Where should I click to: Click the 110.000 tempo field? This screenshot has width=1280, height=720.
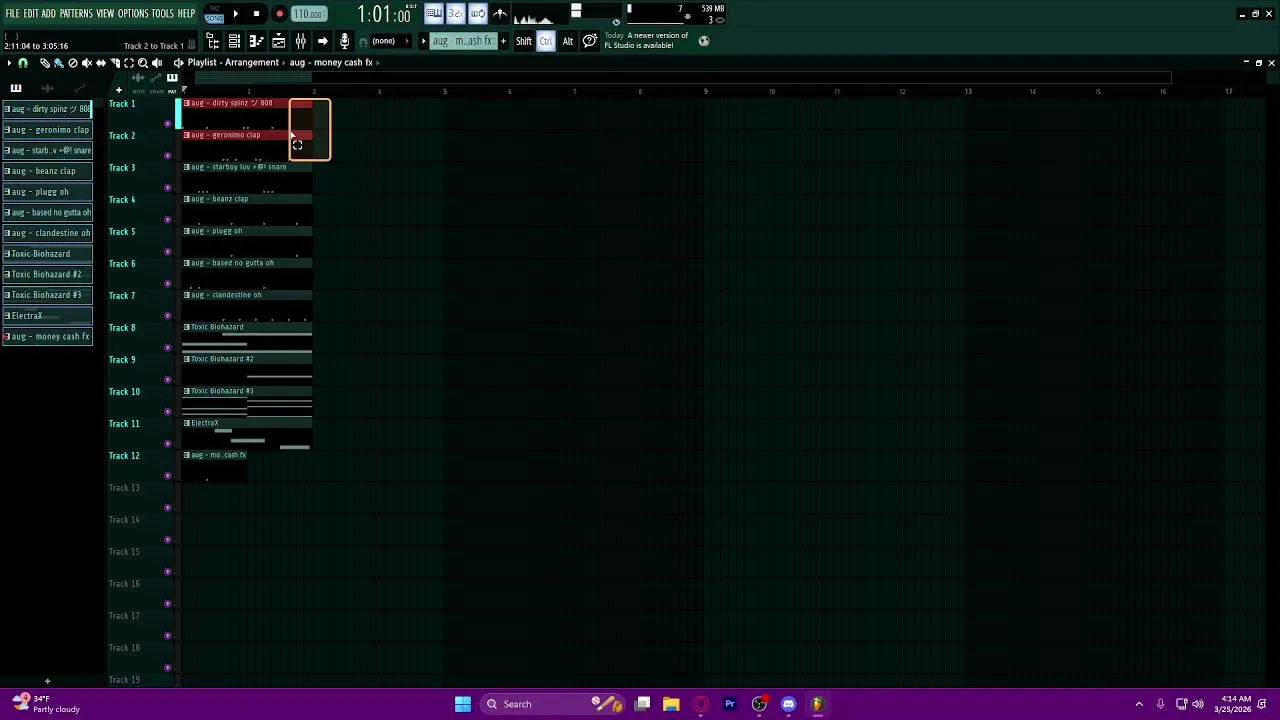click(309, 14)
